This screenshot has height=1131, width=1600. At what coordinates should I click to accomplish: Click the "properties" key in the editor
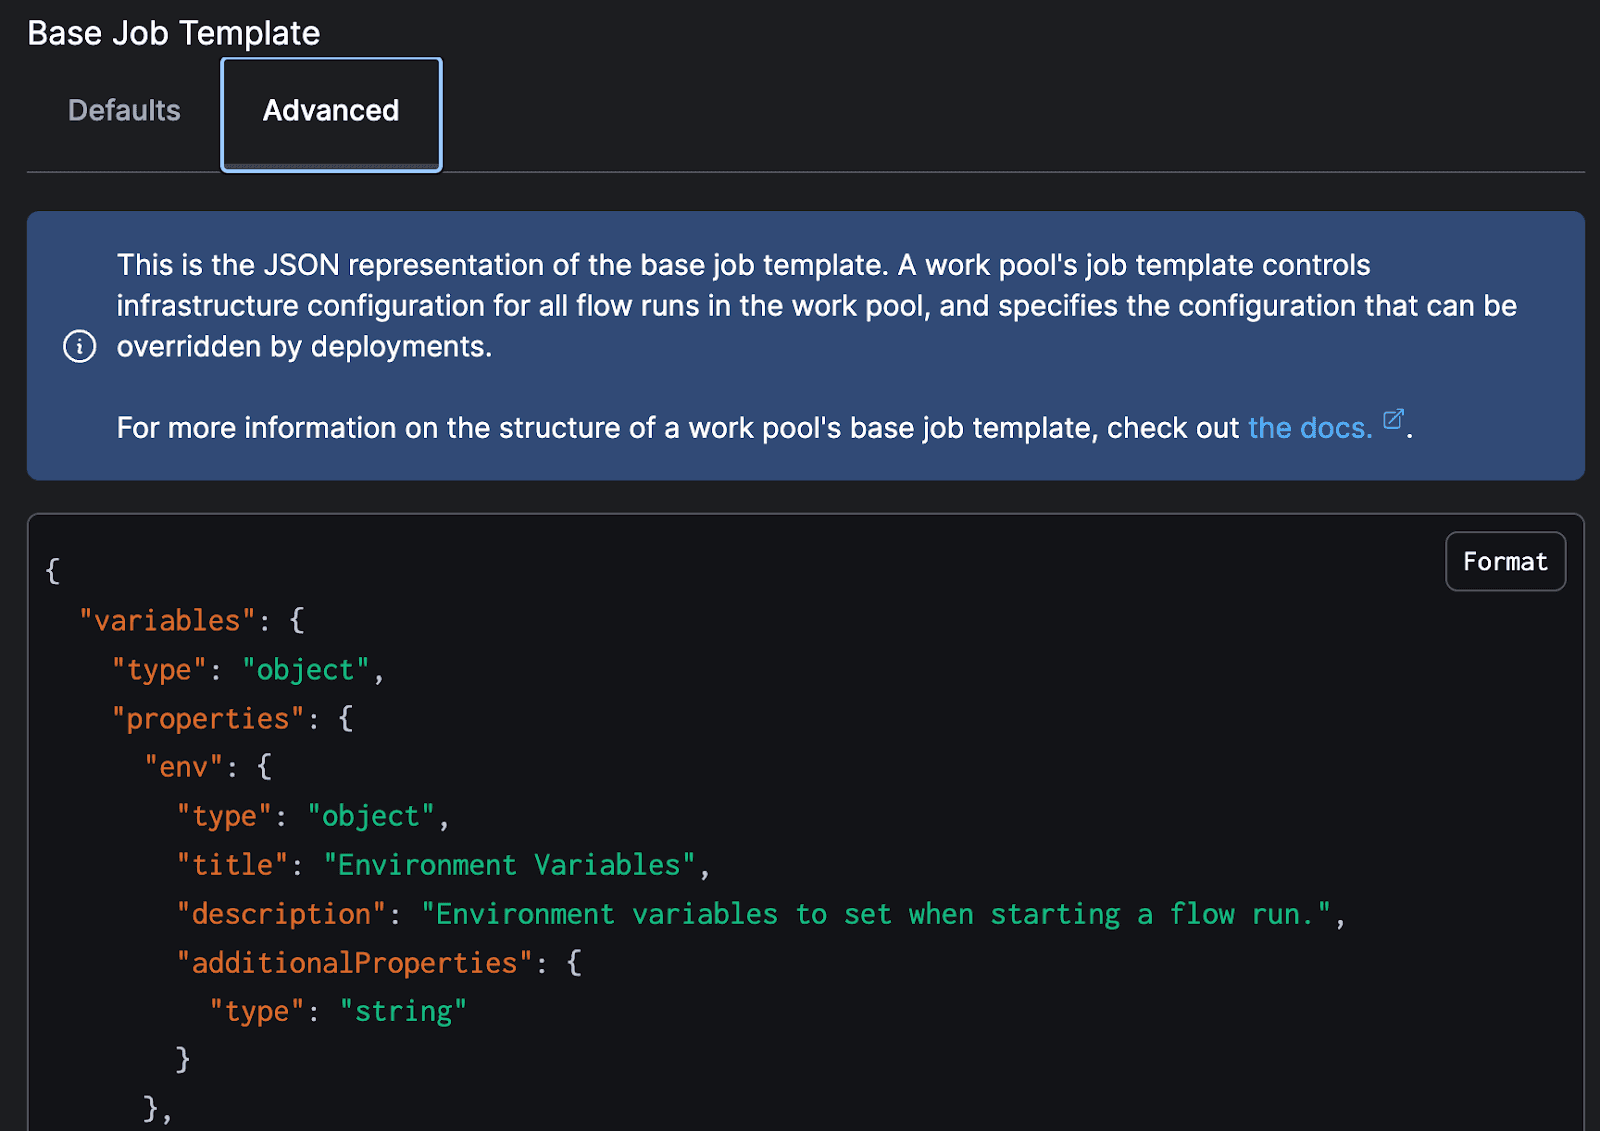(208, 718)
